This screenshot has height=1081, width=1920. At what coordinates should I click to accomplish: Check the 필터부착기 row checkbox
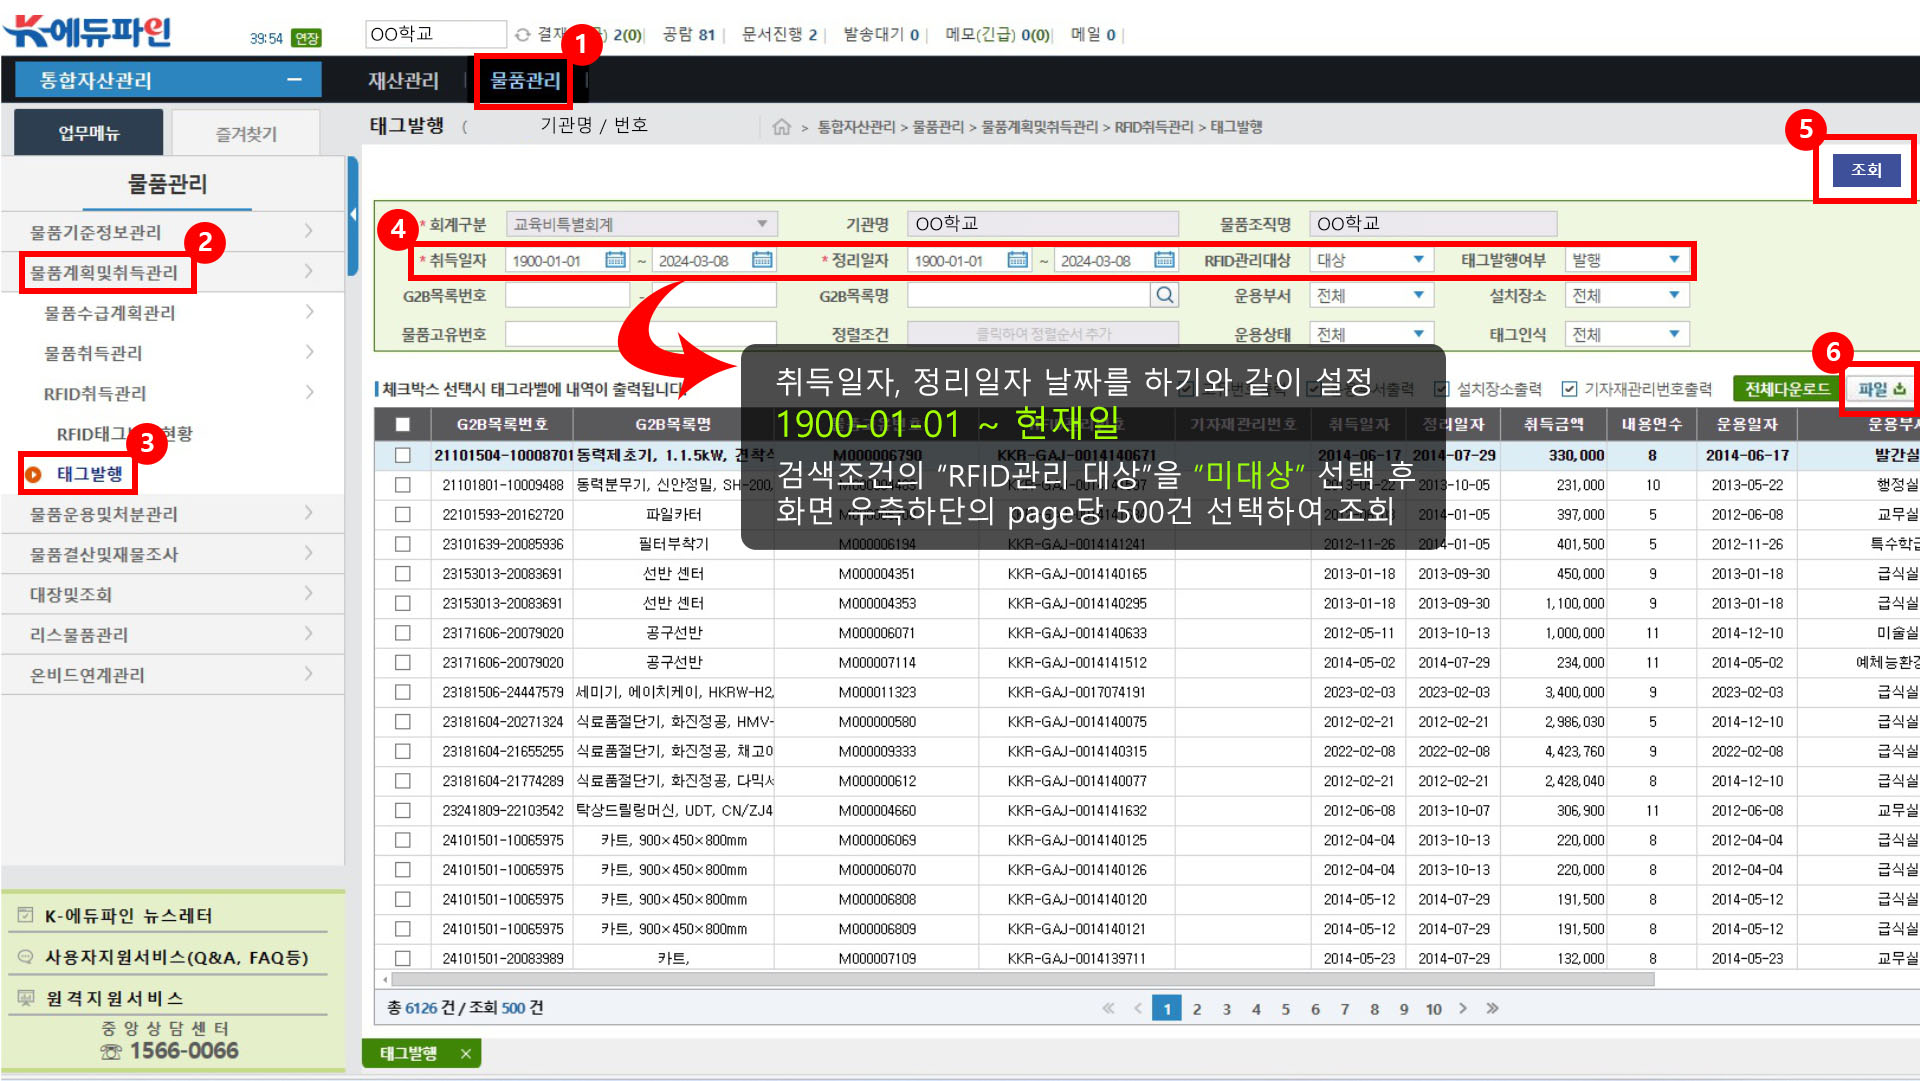403,544
